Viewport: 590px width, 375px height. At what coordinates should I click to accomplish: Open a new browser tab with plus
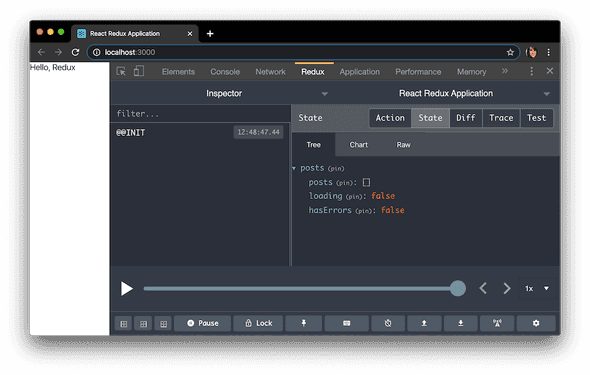(x=210, y=34)
